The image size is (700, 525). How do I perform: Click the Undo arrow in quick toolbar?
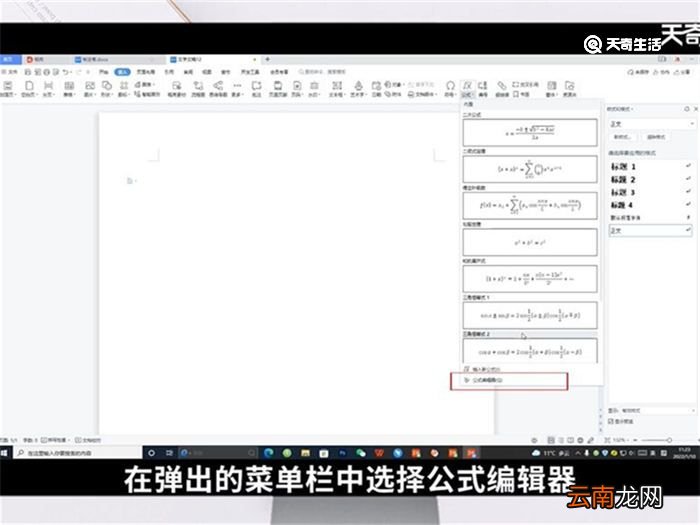point(66,72)
